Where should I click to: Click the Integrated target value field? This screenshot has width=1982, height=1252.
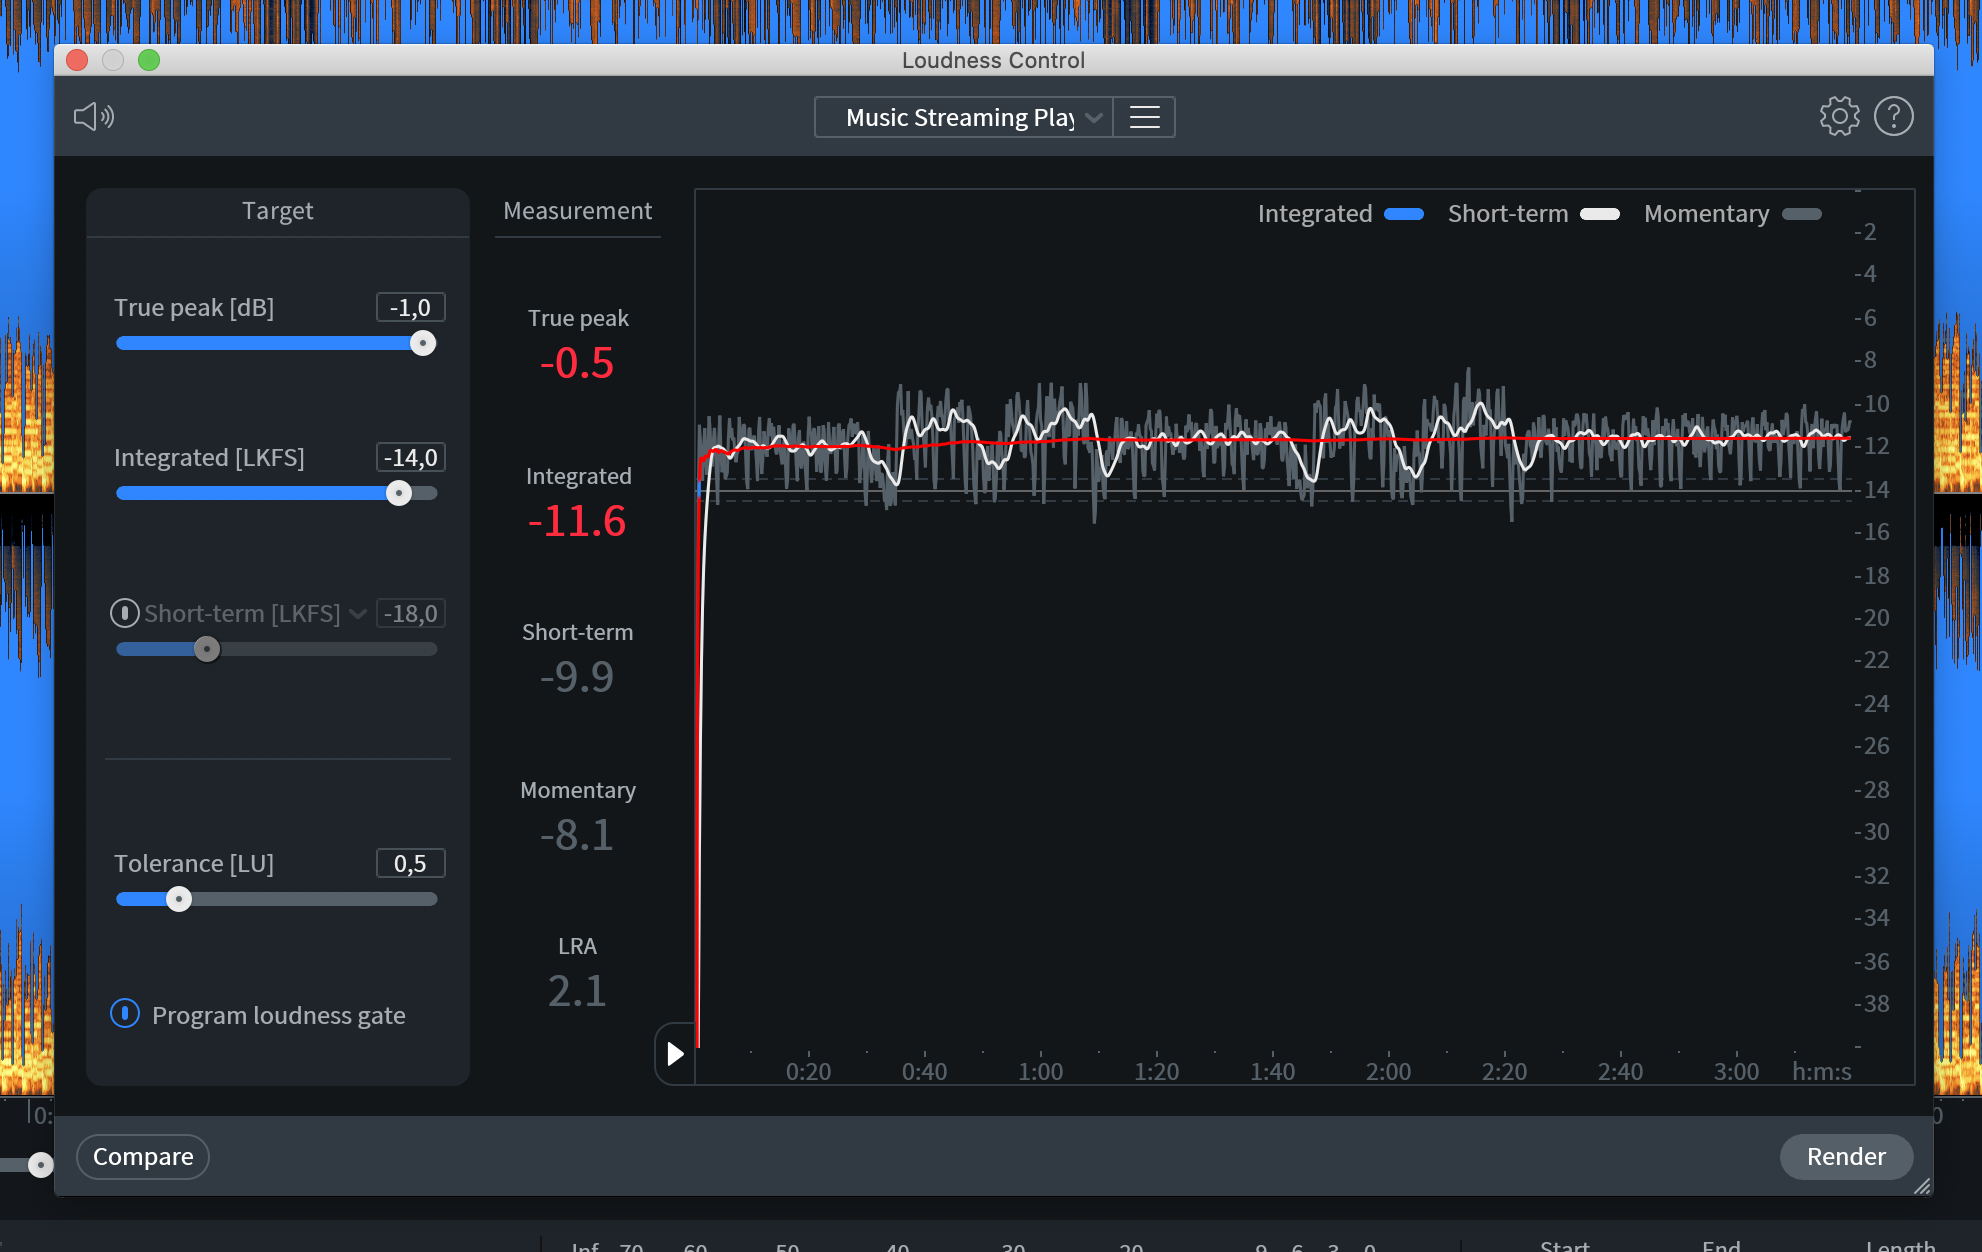(x=410, y=458)
